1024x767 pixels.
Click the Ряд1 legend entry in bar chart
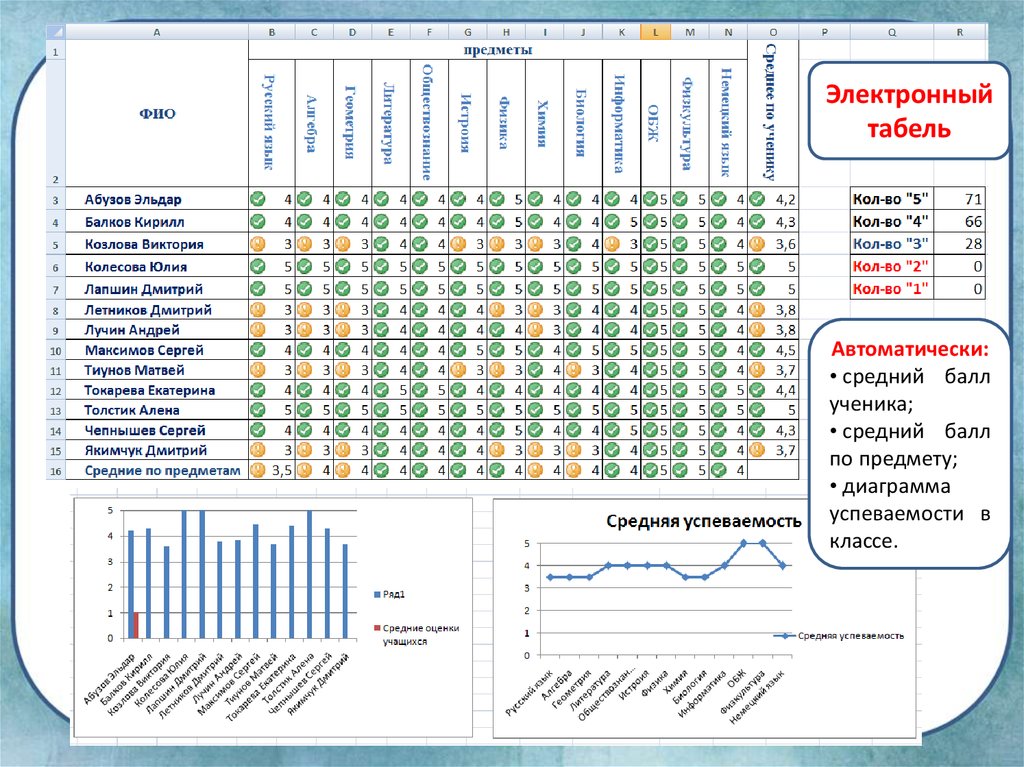click(389, 594)
